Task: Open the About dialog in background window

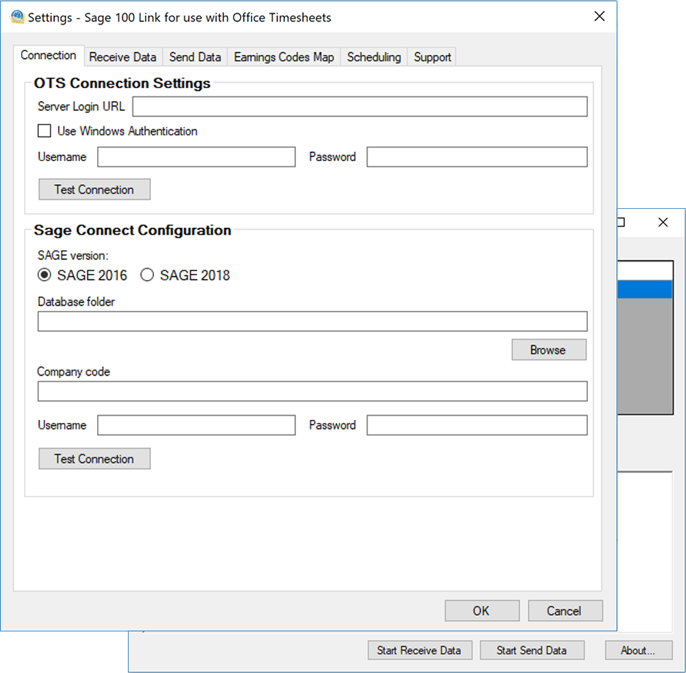Action: (x=637, y=650)
